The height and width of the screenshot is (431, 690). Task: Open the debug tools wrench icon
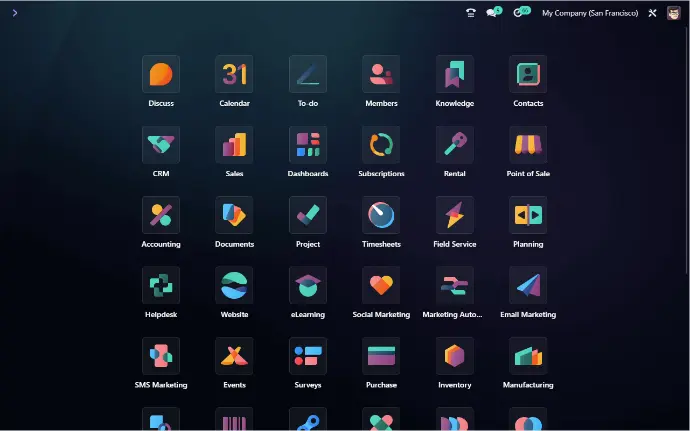[x=652, y=13]
